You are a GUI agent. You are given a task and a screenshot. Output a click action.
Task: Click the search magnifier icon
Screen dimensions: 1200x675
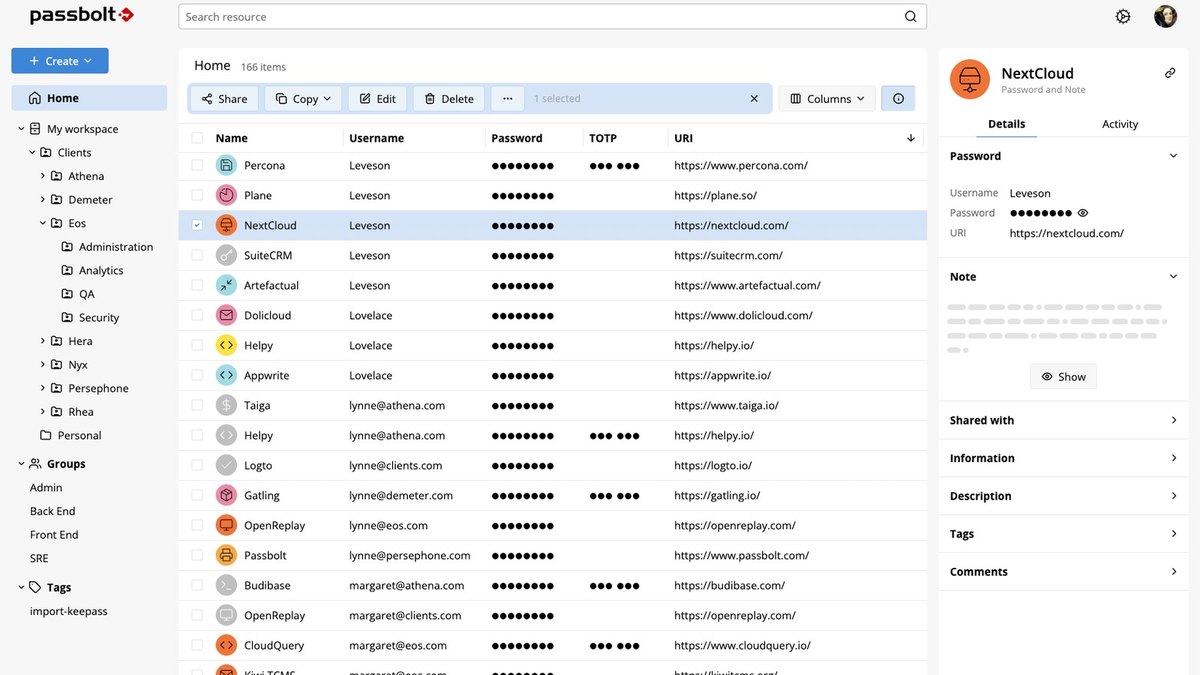910,17
